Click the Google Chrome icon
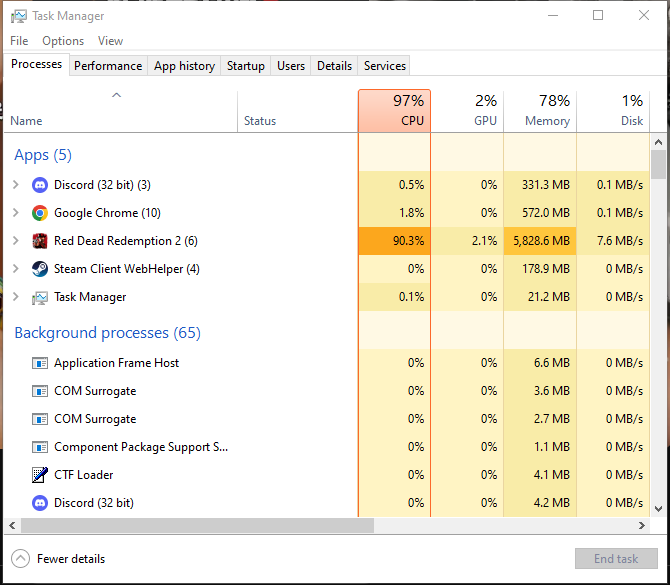Image resolution: width=670 pixels, height=585 pixels. [x=40, y=213]
